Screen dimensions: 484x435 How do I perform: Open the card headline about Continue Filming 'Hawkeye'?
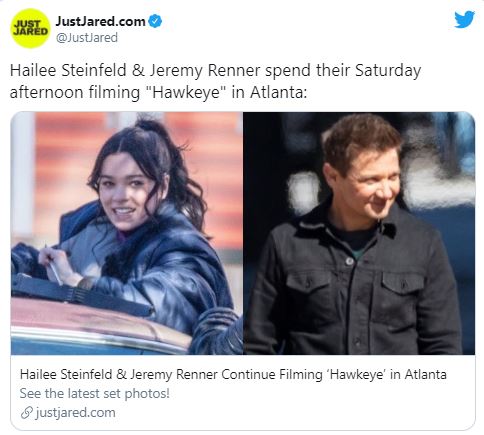(233, 375)
